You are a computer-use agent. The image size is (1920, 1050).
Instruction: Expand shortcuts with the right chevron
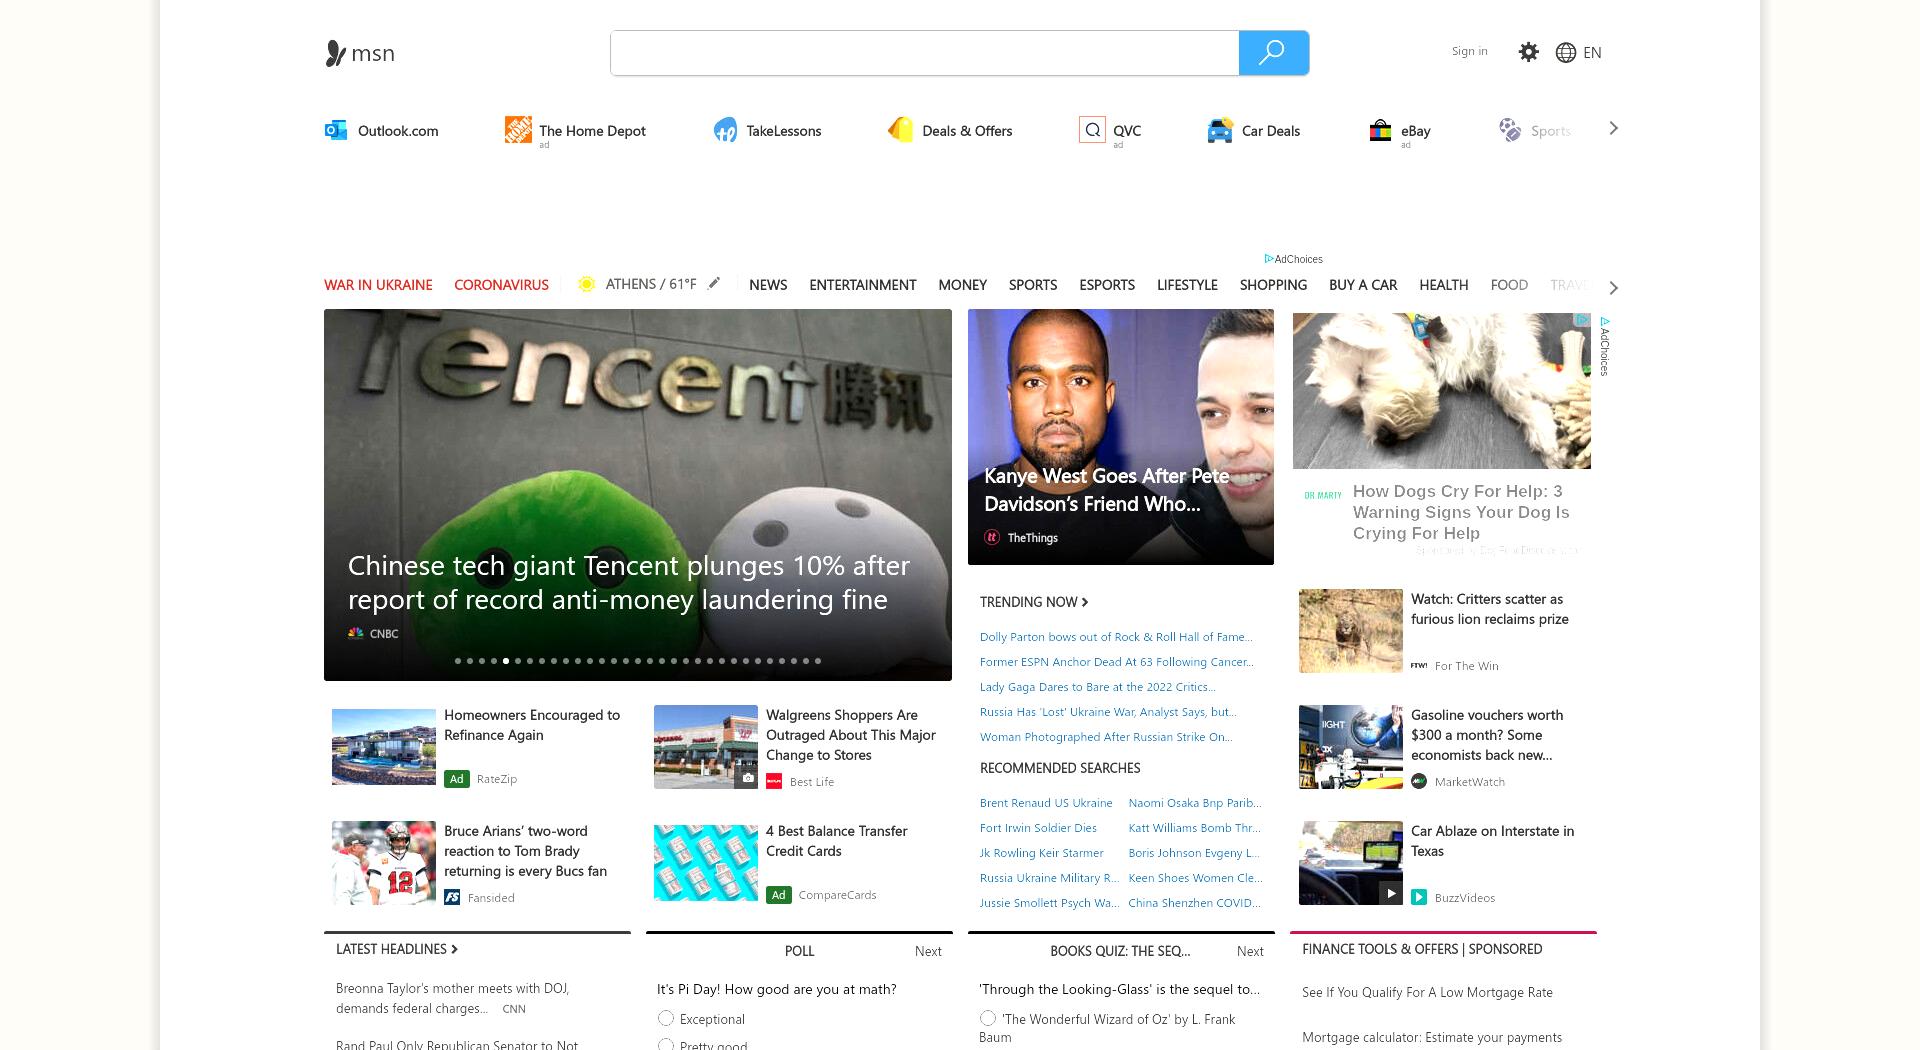1613,128
